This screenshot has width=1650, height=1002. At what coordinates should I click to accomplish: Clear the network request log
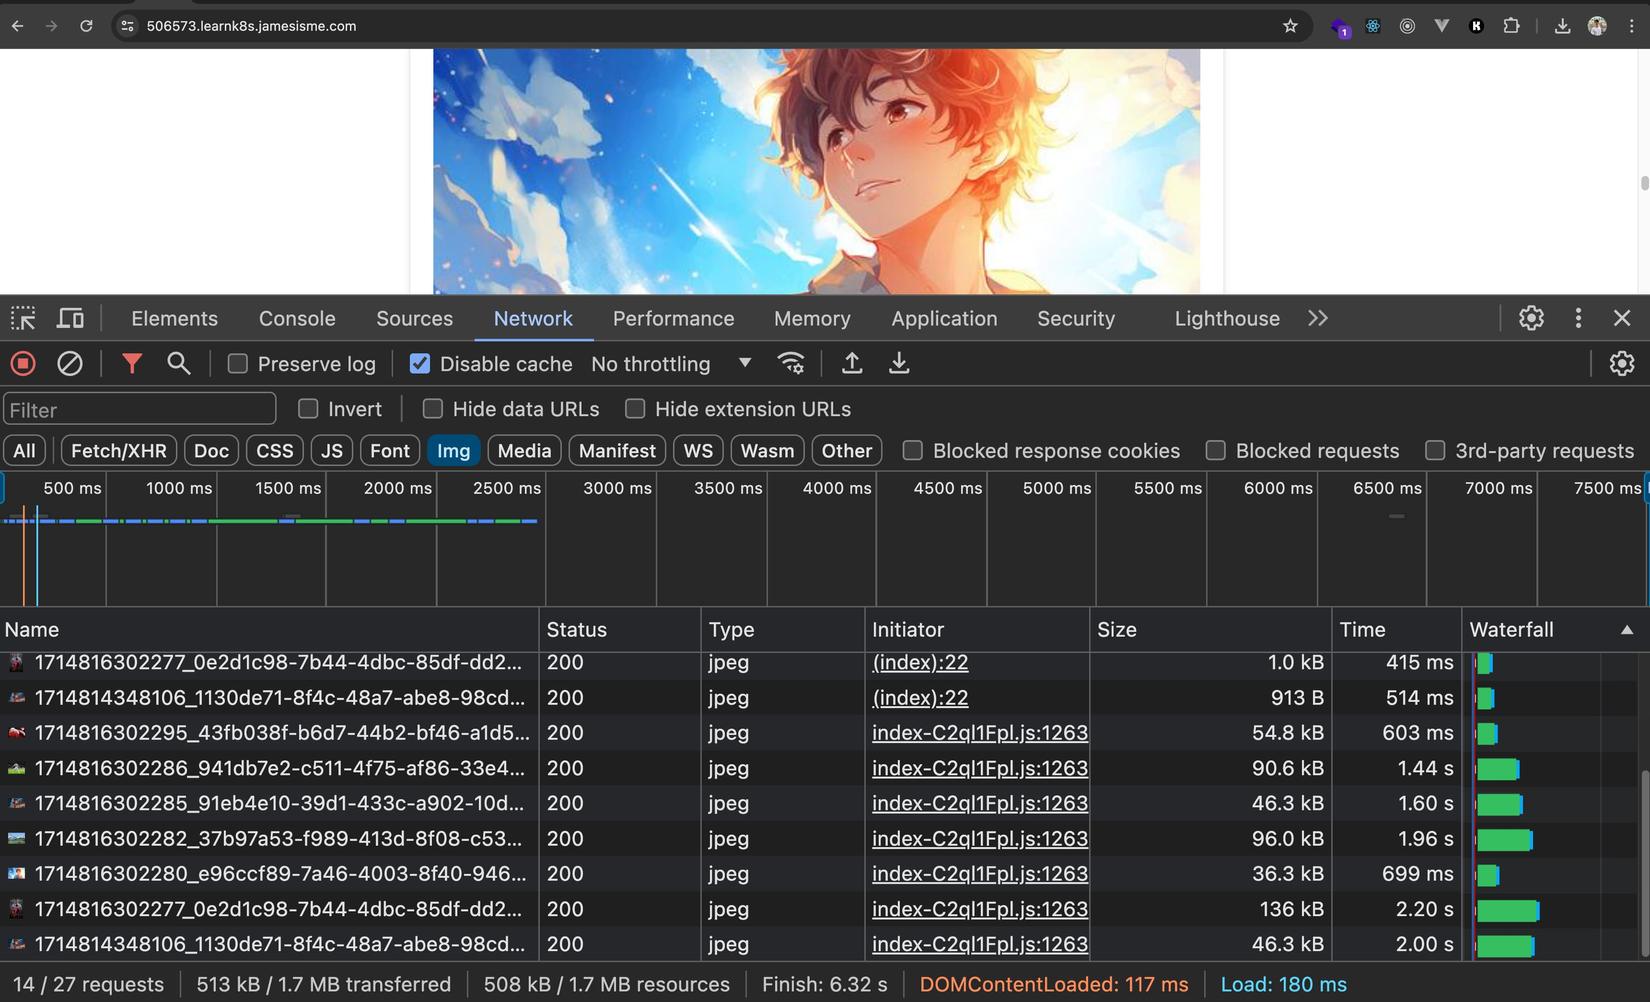pyautogui.click(x=69, y=363)
